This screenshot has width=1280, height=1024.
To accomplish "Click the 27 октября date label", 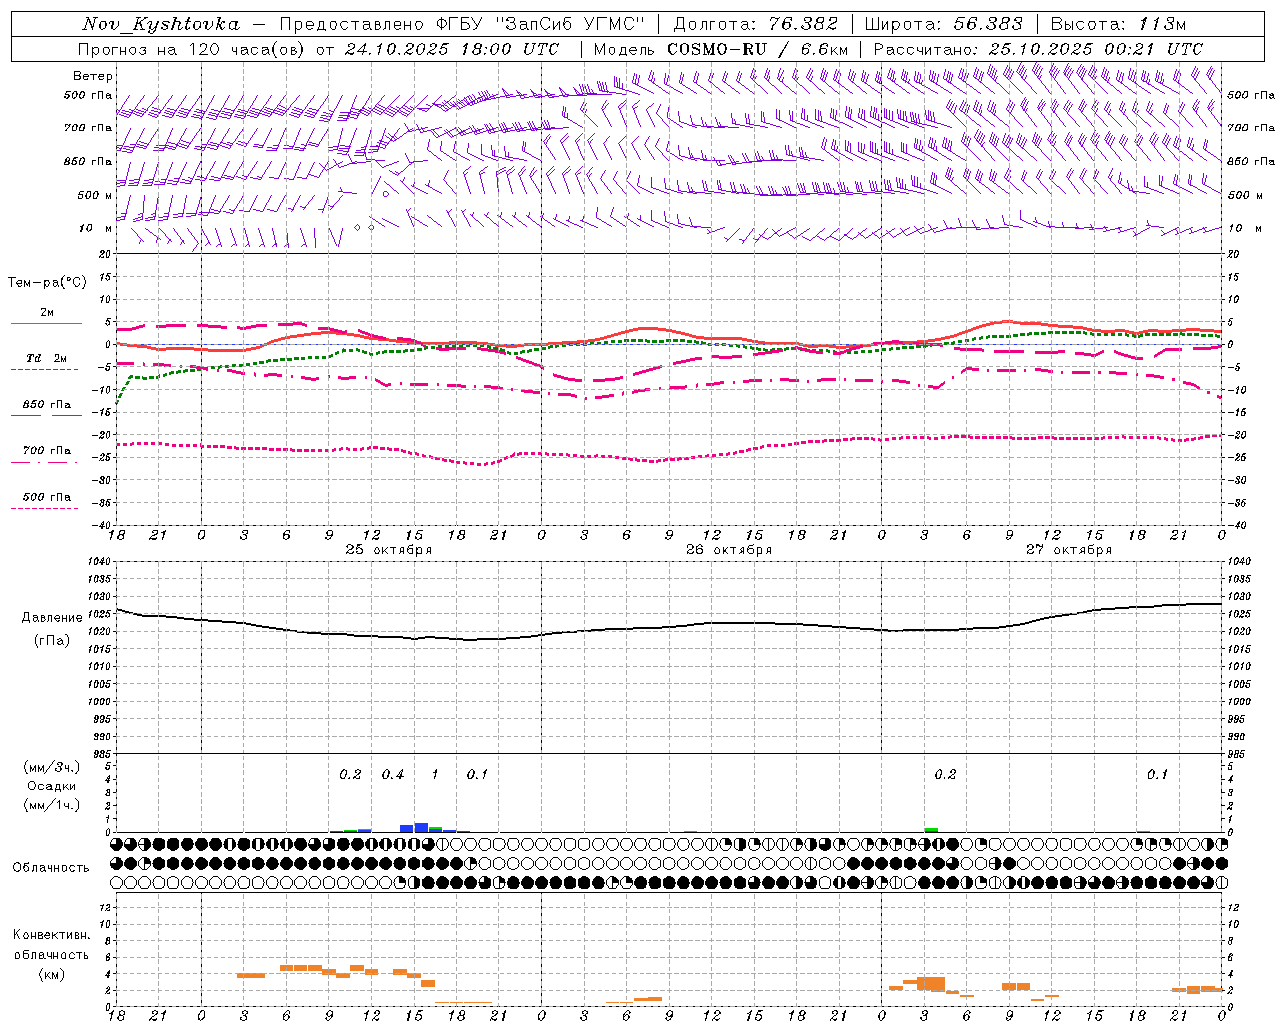I will [x=1068, y=550].
